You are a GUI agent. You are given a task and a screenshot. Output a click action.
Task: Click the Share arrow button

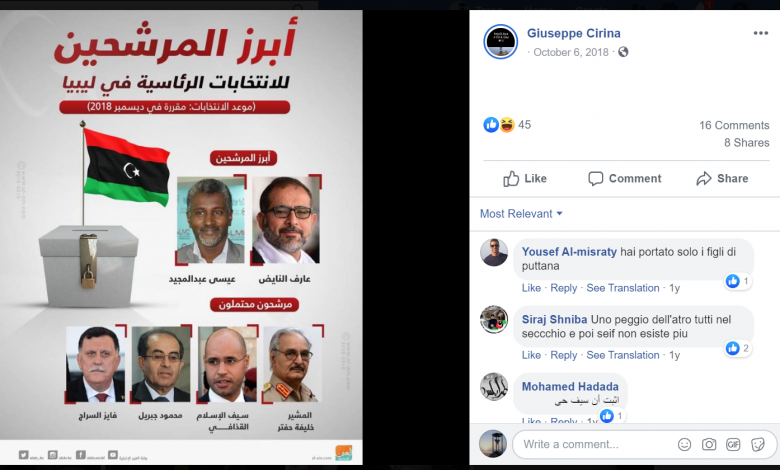point(722,179)
